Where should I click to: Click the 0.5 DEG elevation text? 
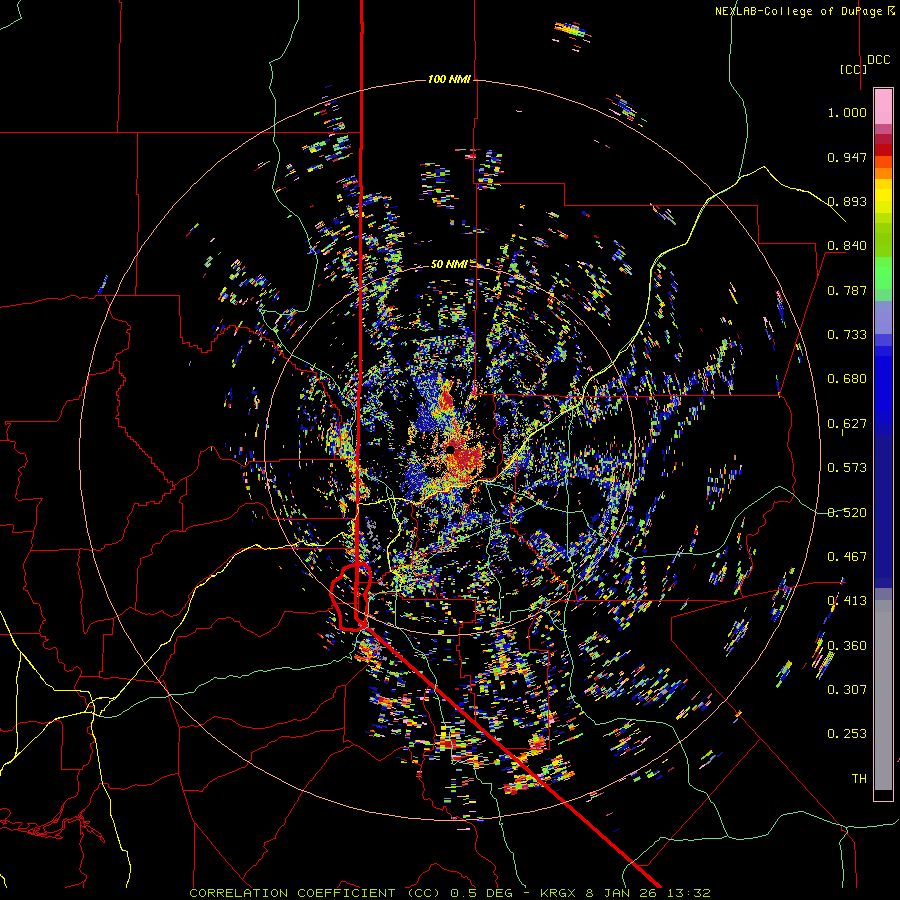point(484,893)
